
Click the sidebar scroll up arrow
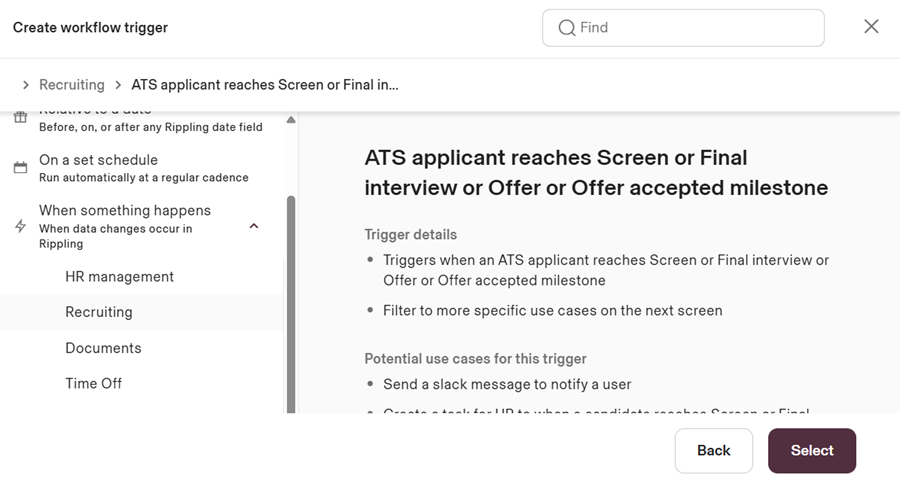tap(291, 120)
